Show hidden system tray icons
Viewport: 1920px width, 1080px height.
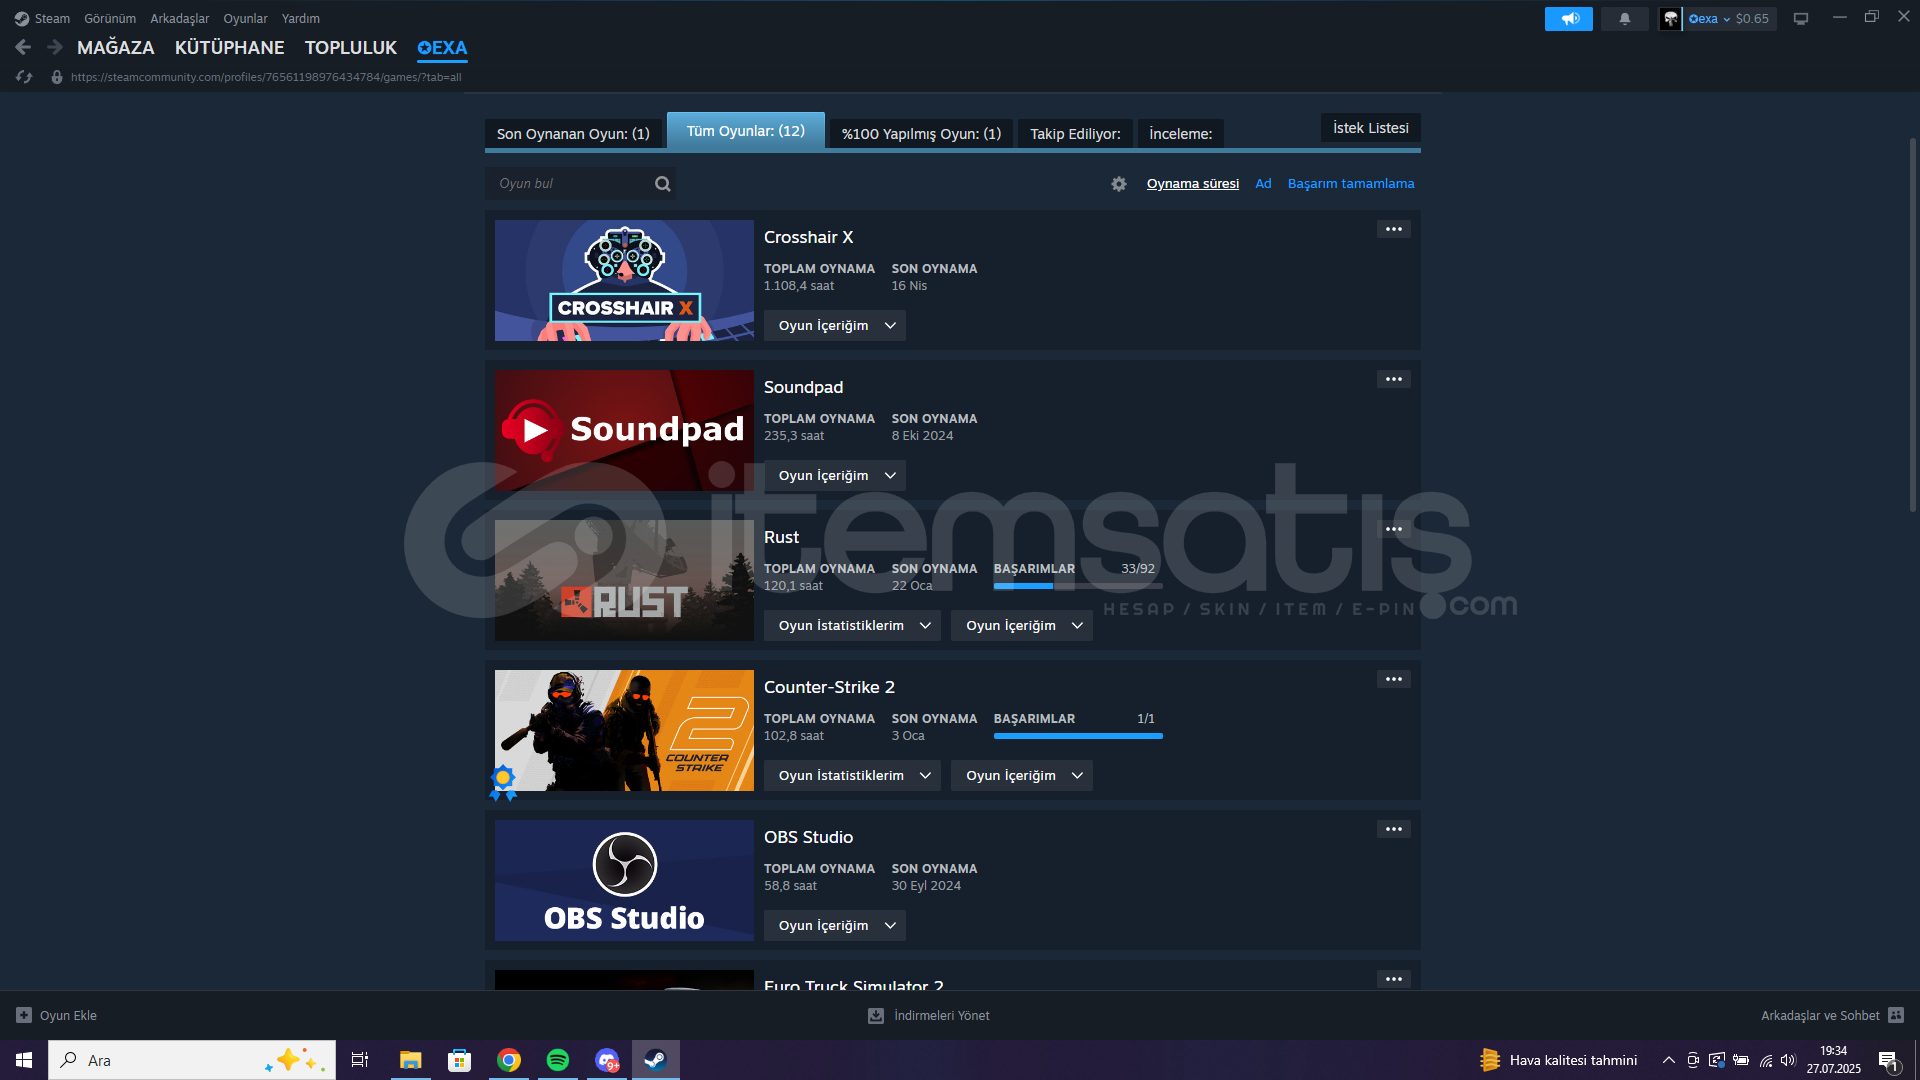1668,1060
